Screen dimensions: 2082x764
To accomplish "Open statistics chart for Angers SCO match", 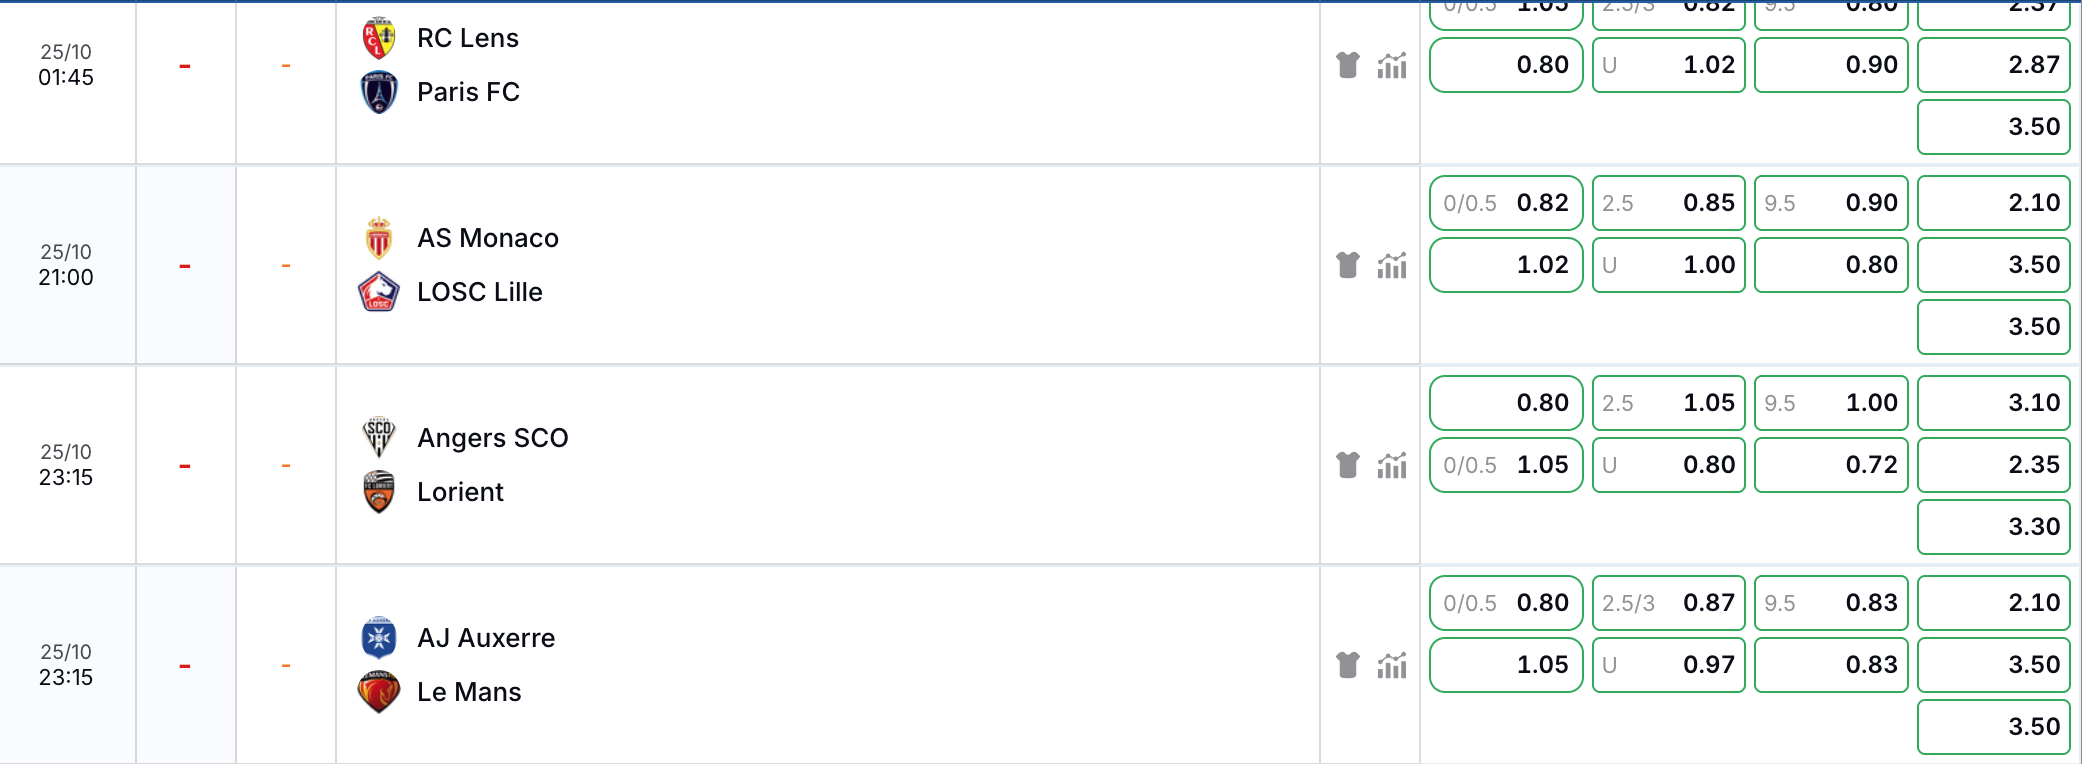I will tap(1392, 465).
